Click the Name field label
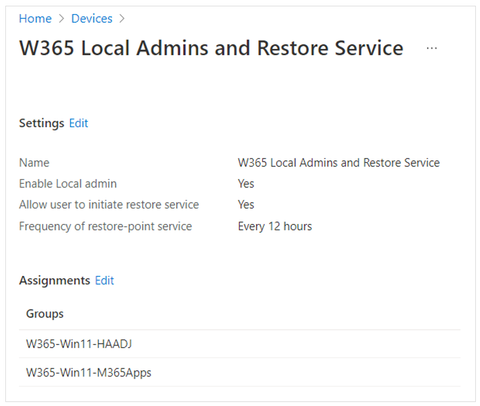 pyautogui.click(x=34, y=163)
